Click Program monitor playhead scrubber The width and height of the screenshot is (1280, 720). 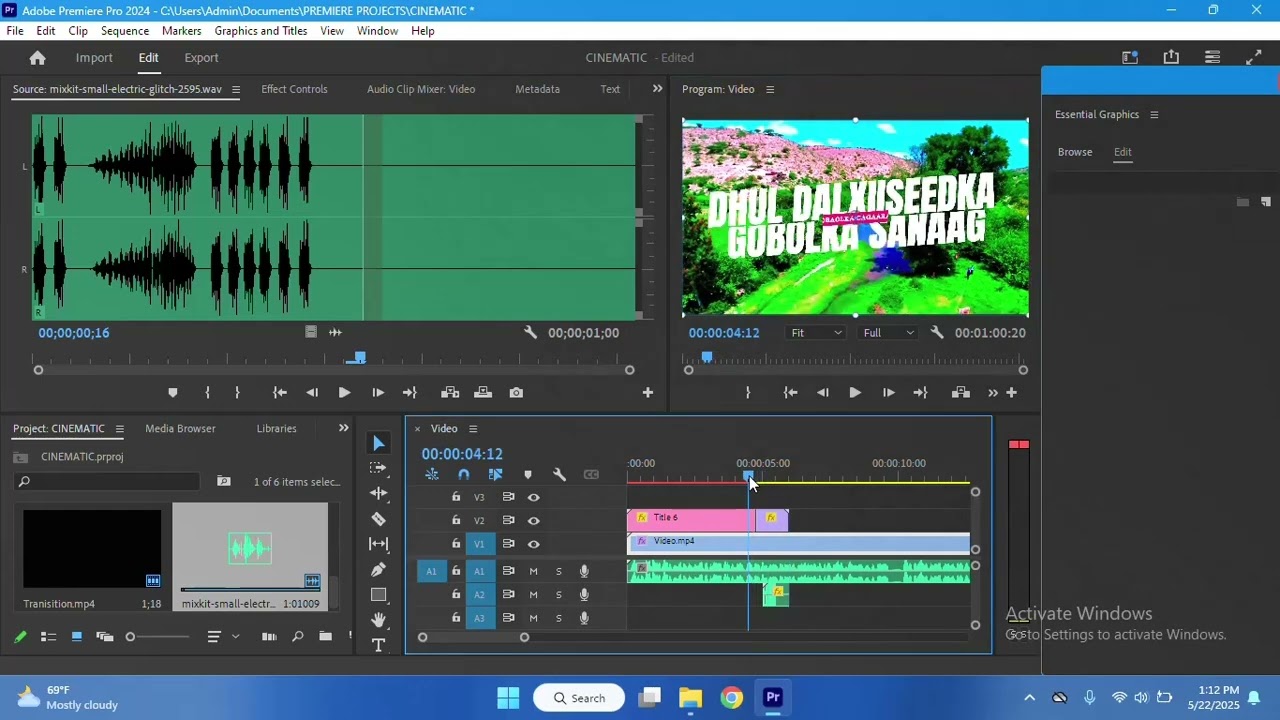707,357
